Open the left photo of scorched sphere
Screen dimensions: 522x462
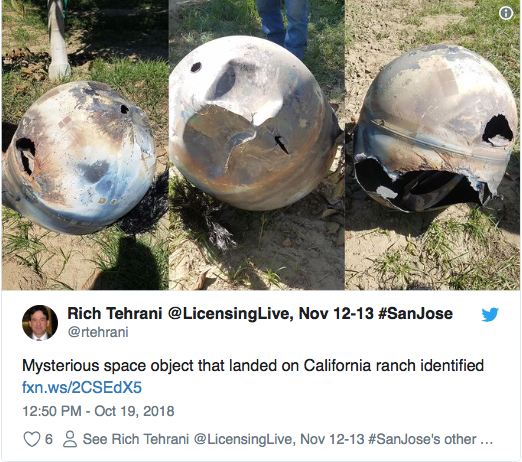click(x=85, y=145)
